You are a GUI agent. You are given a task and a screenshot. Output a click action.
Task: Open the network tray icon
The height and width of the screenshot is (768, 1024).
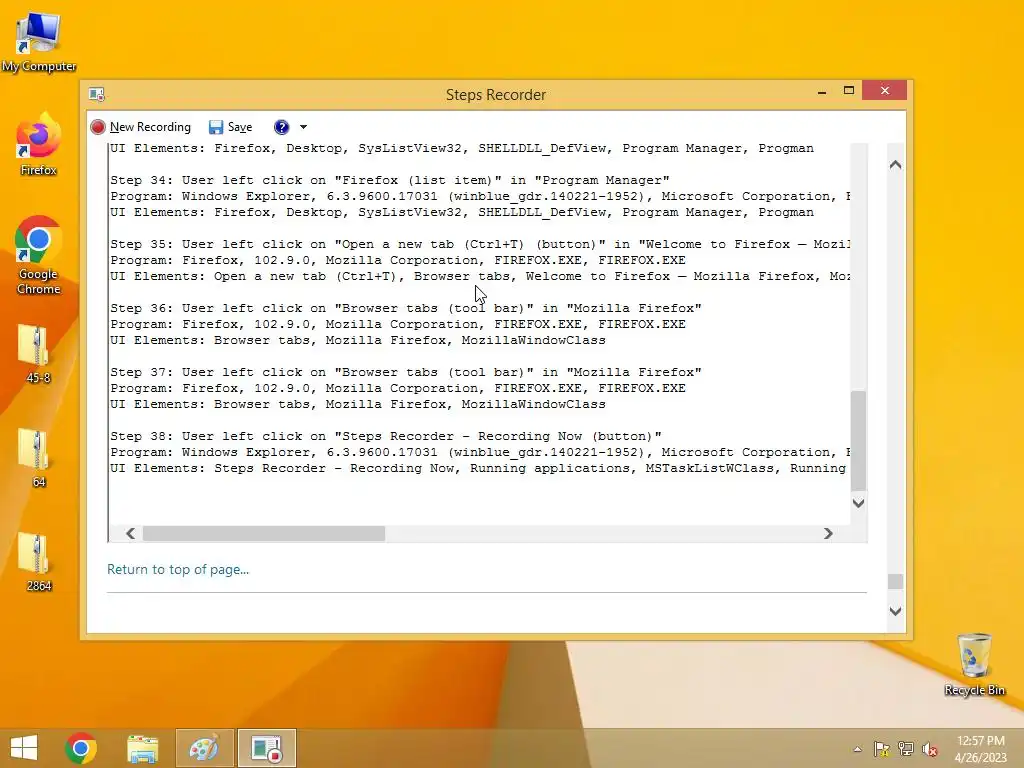point(906,749)
